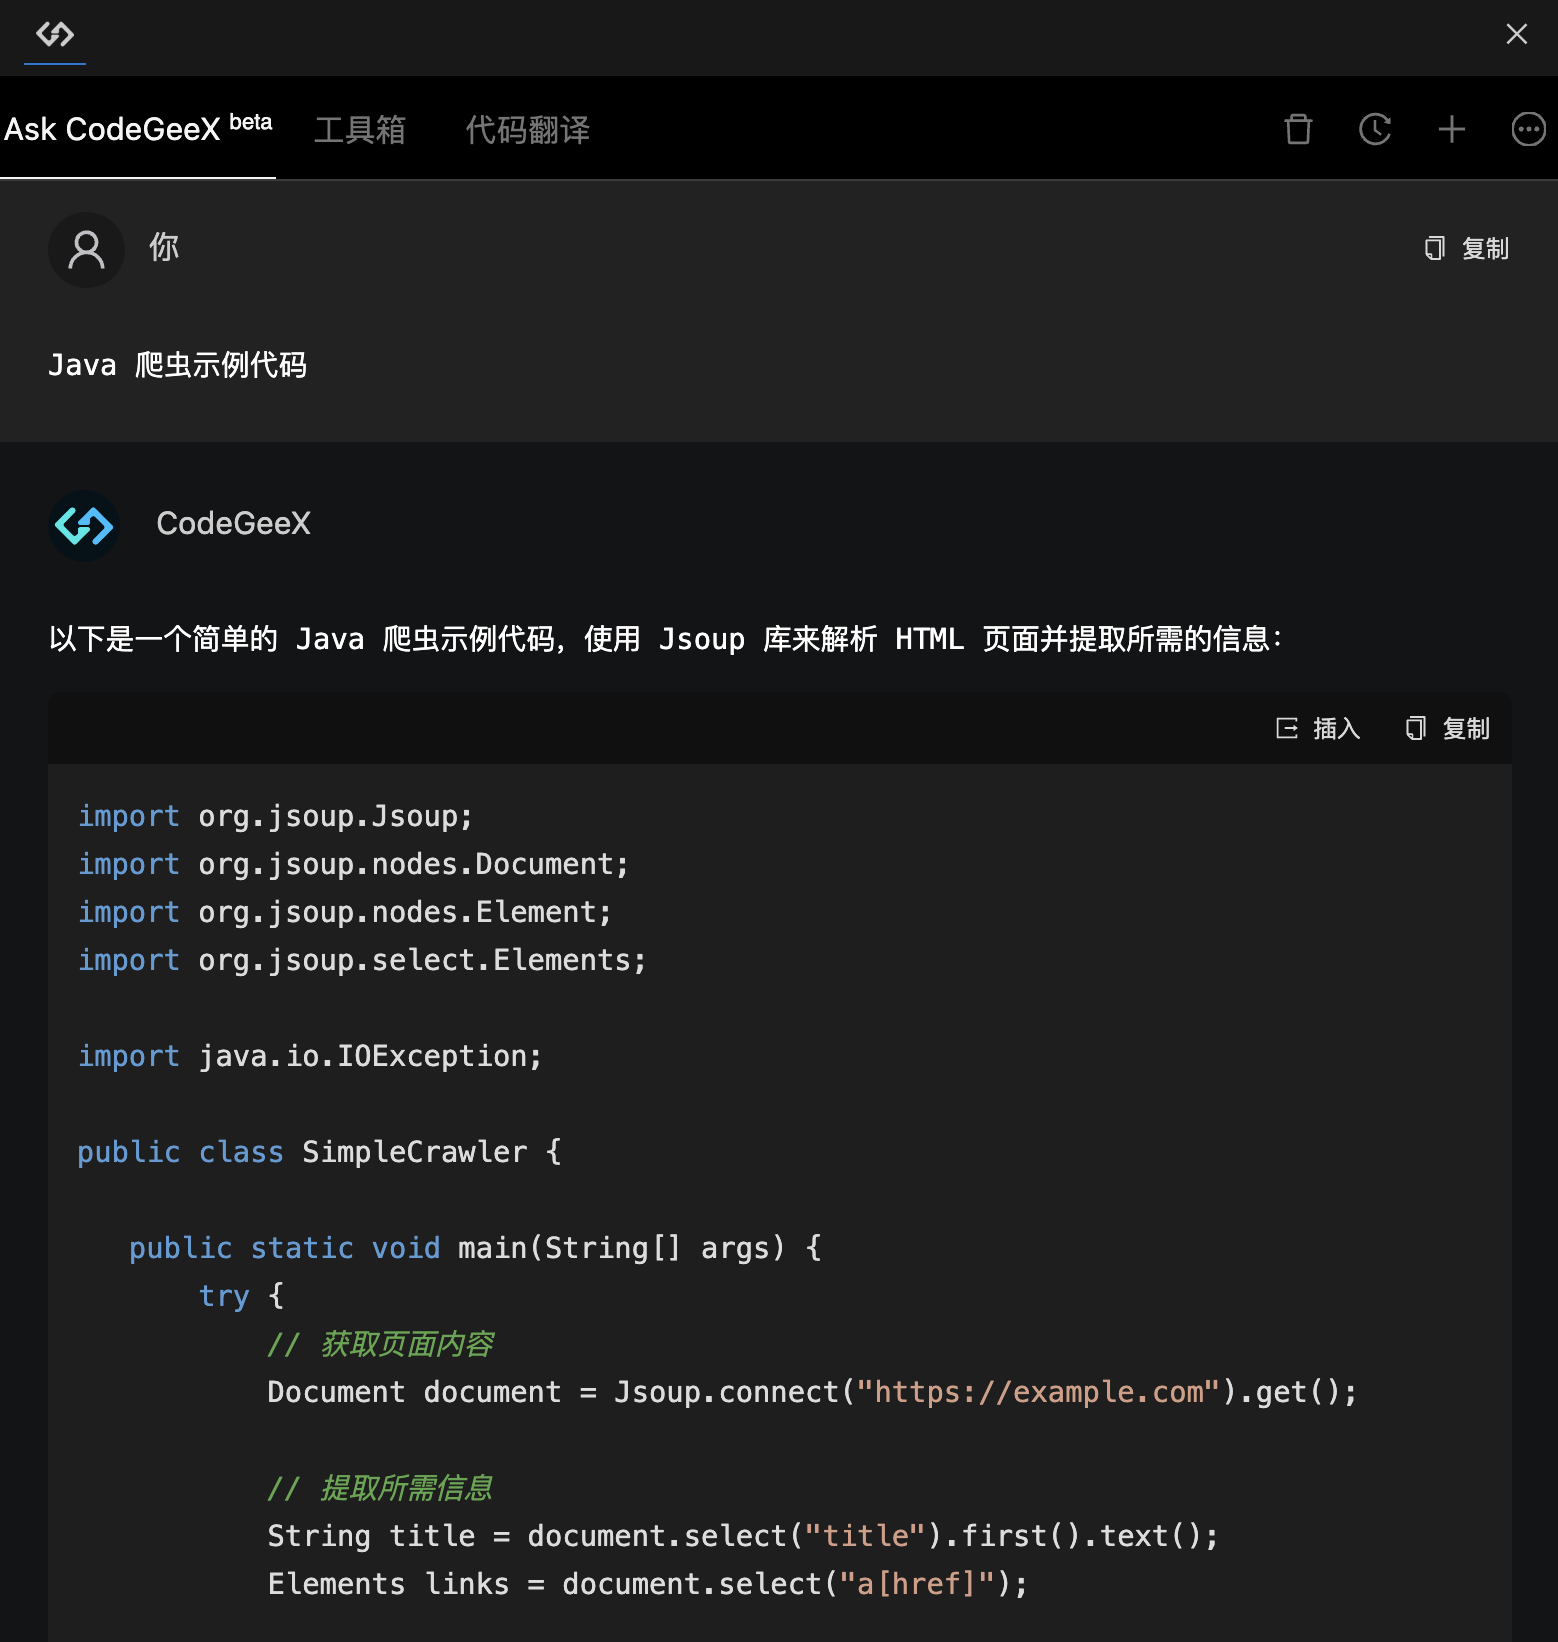The height and width of the screenshot is (1642, 1558).
Task: Click the CodeGeeX logo tab at top-left
Action: [55, 35]
